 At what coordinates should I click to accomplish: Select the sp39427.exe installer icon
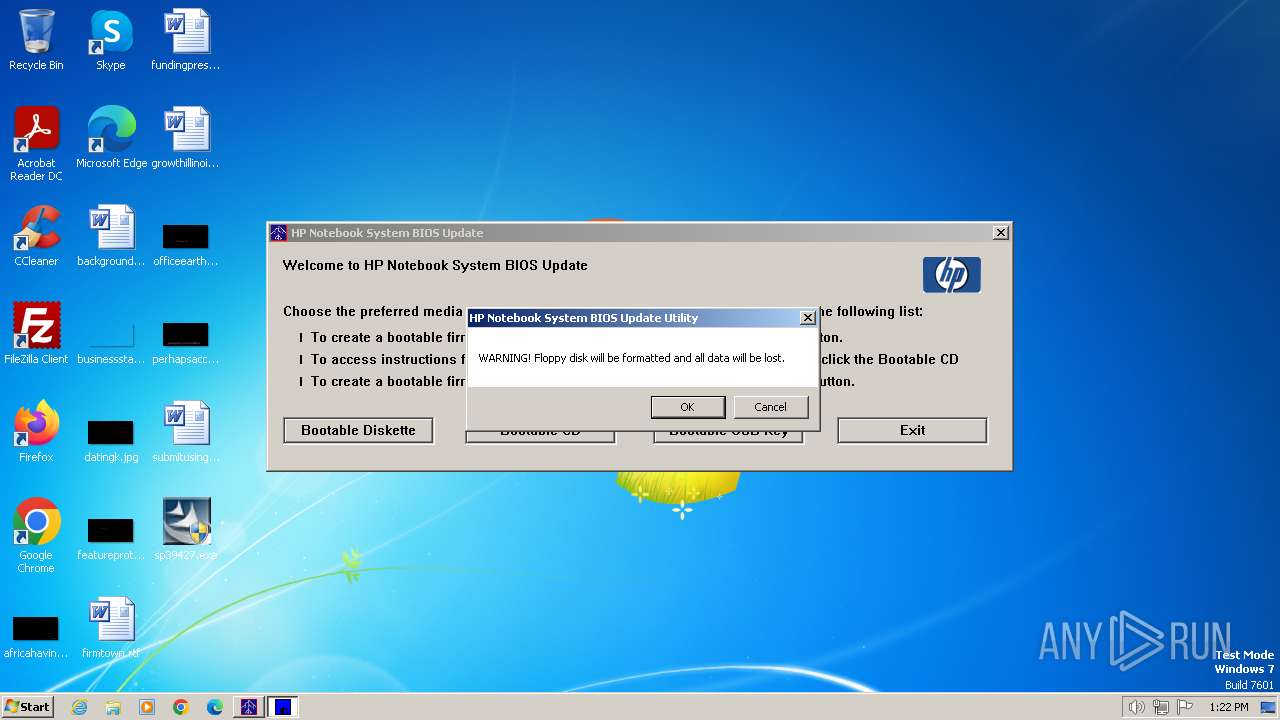pos(186,530)
